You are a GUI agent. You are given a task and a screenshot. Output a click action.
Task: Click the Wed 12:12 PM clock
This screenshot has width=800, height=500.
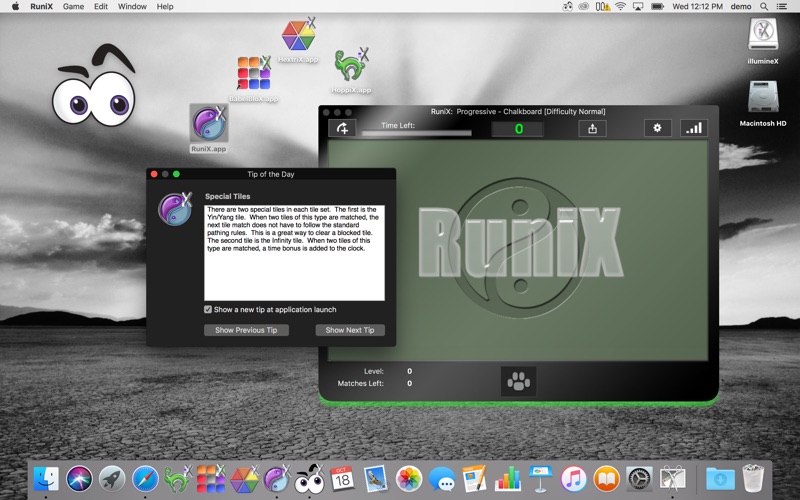pos(697,6)
